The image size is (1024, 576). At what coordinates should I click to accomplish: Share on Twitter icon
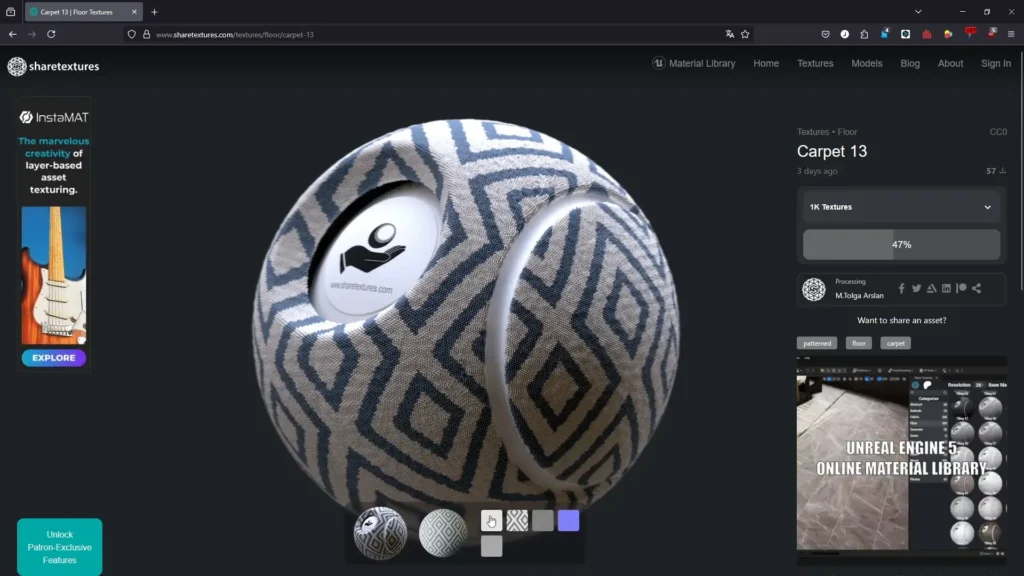click(x=916, y=288)
